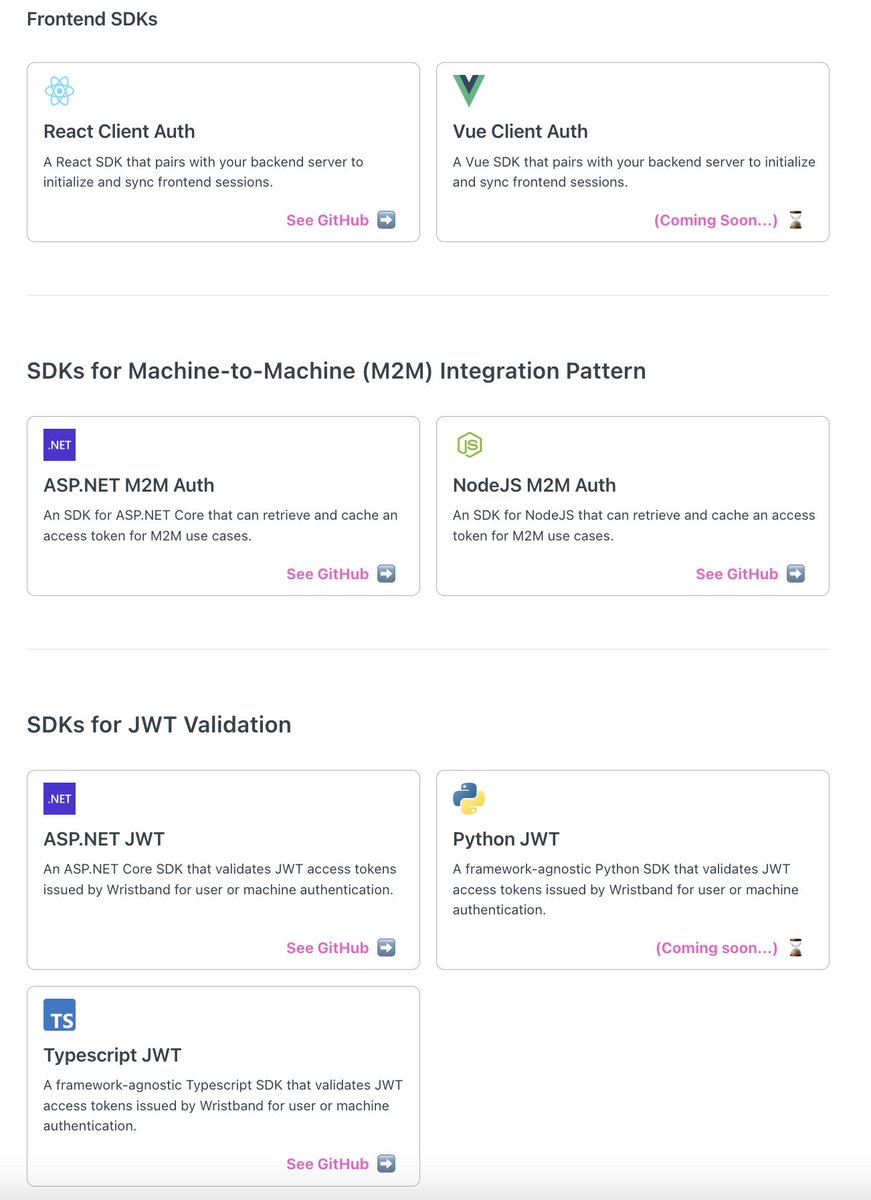Click the Vue logo icon
The height and width of the screenshot is (1200, 871).
click(x=469, y=91)
